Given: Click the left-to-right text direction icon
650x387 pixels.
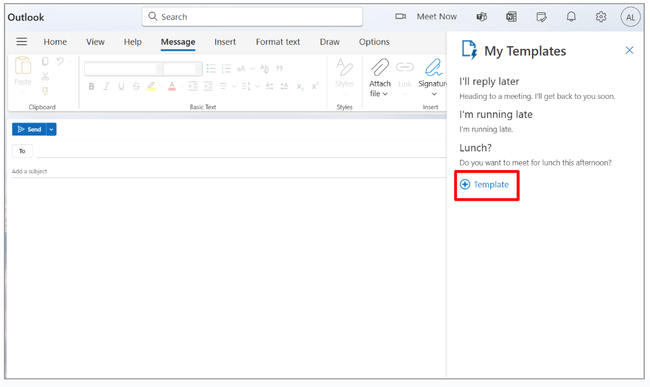Looking at the screenshot, I should coord(269,86).
